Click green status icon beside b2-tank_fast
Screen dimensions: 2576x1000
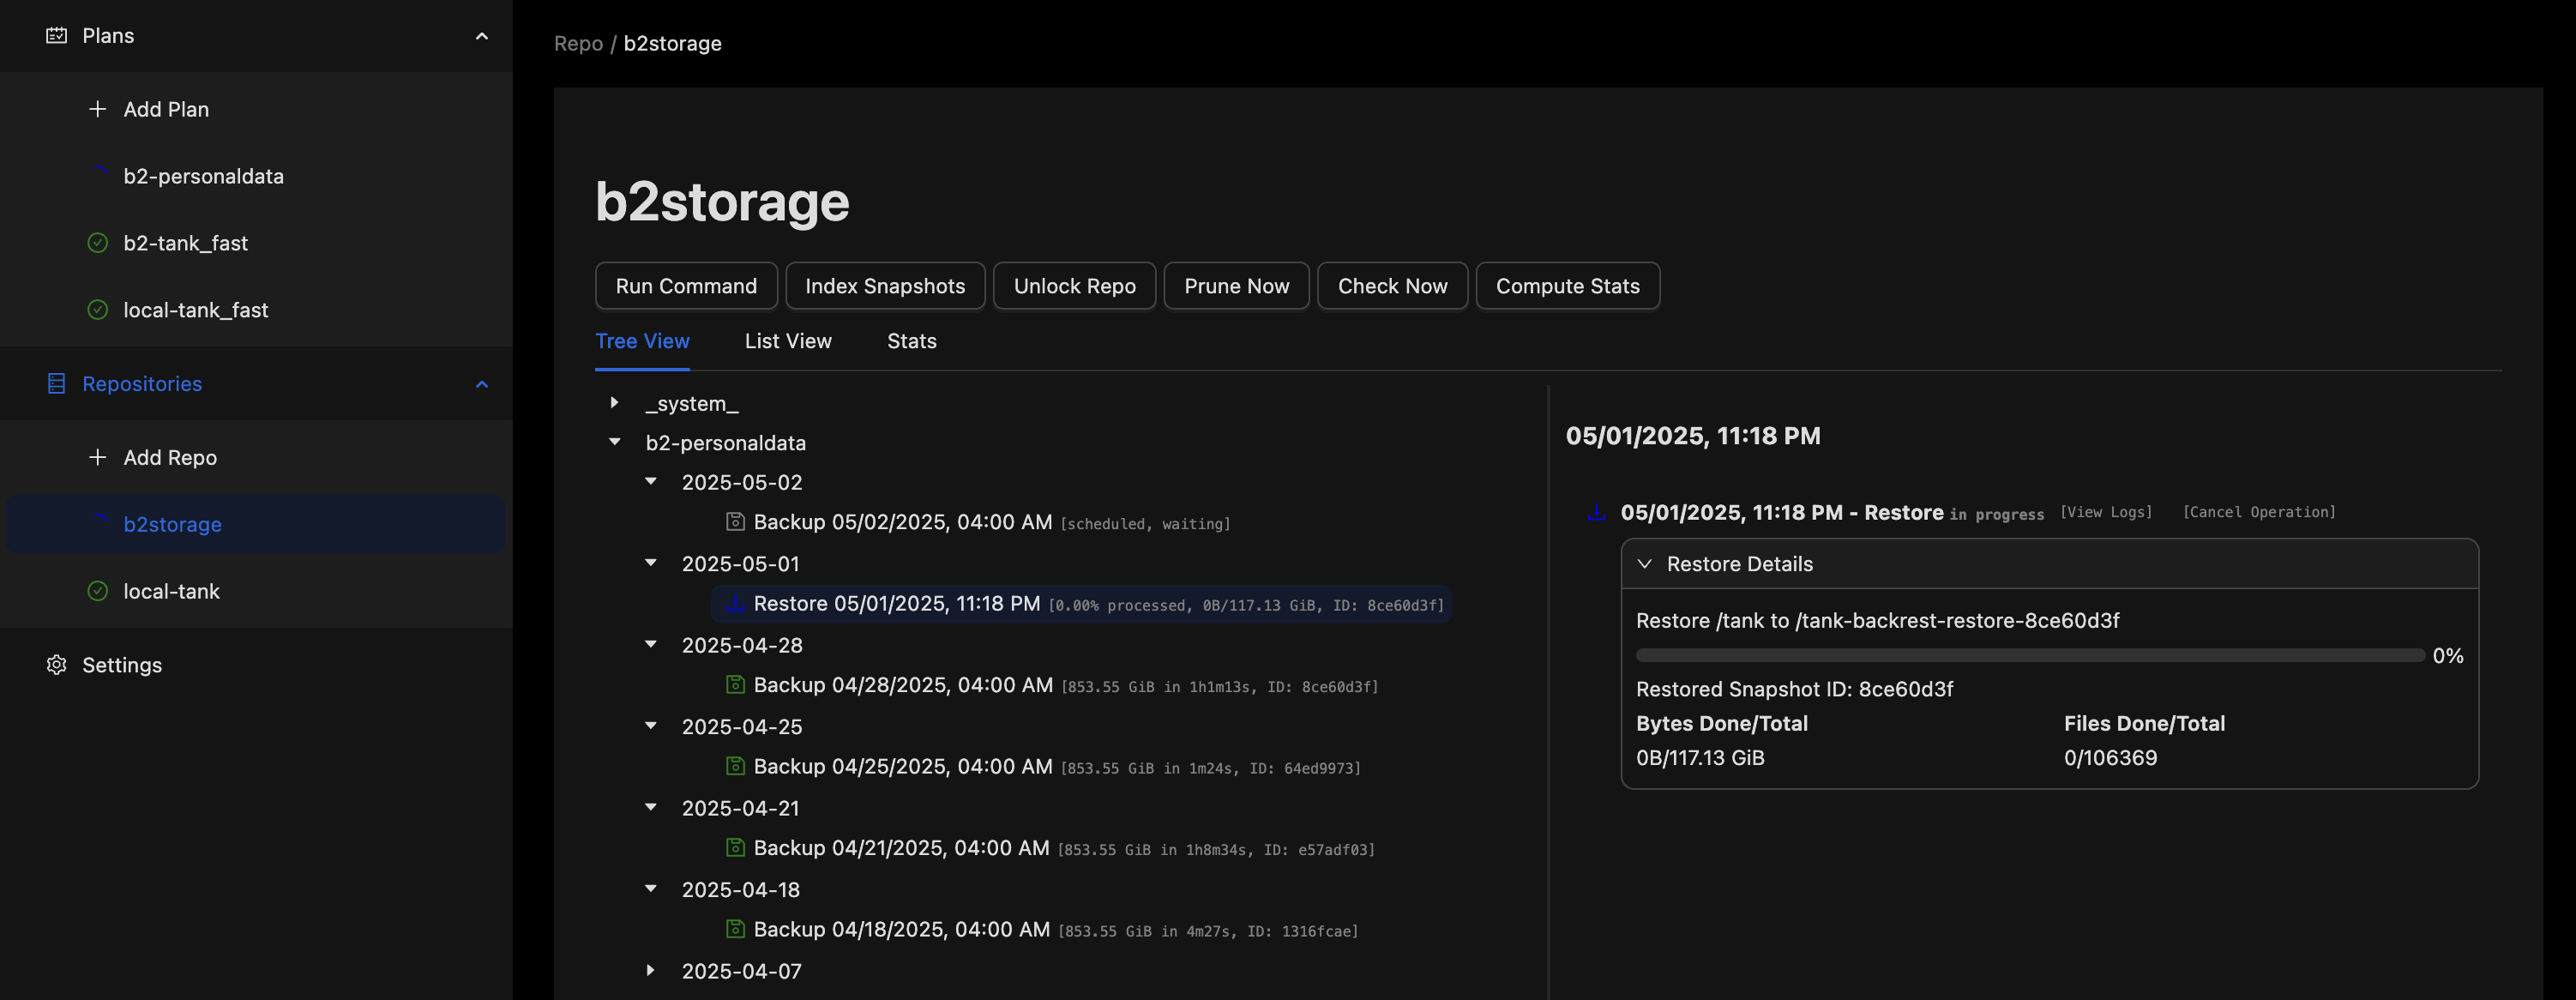pos(97,243)
